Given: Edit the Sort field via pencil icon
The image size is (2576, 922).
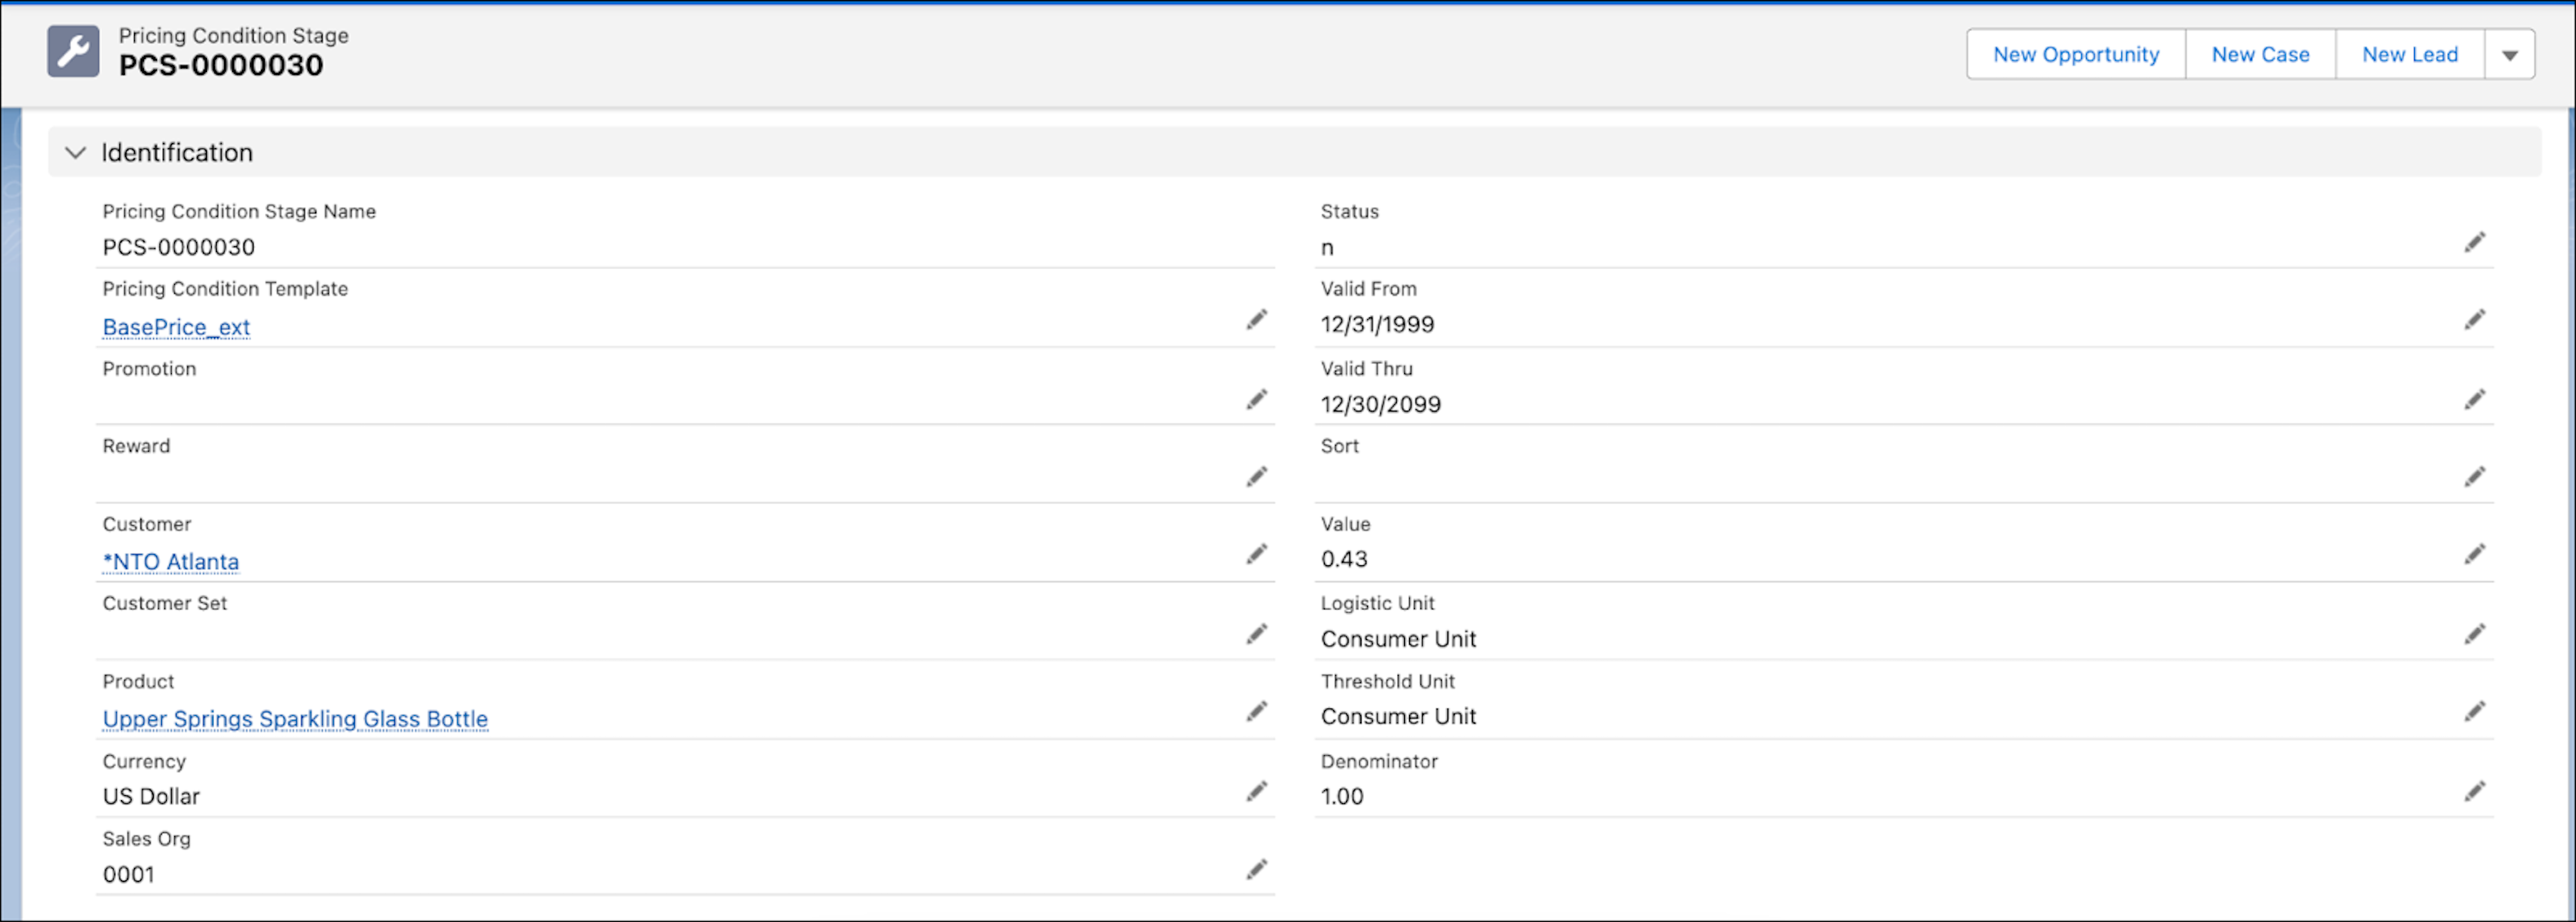Looking at the screenshot, I should tap(2476, 476).
